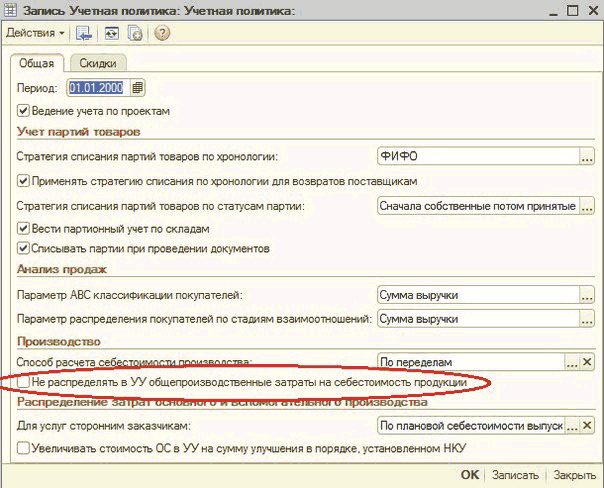Click the first toolbar save-record icon
604x488 pixels.
coord(84,33)
